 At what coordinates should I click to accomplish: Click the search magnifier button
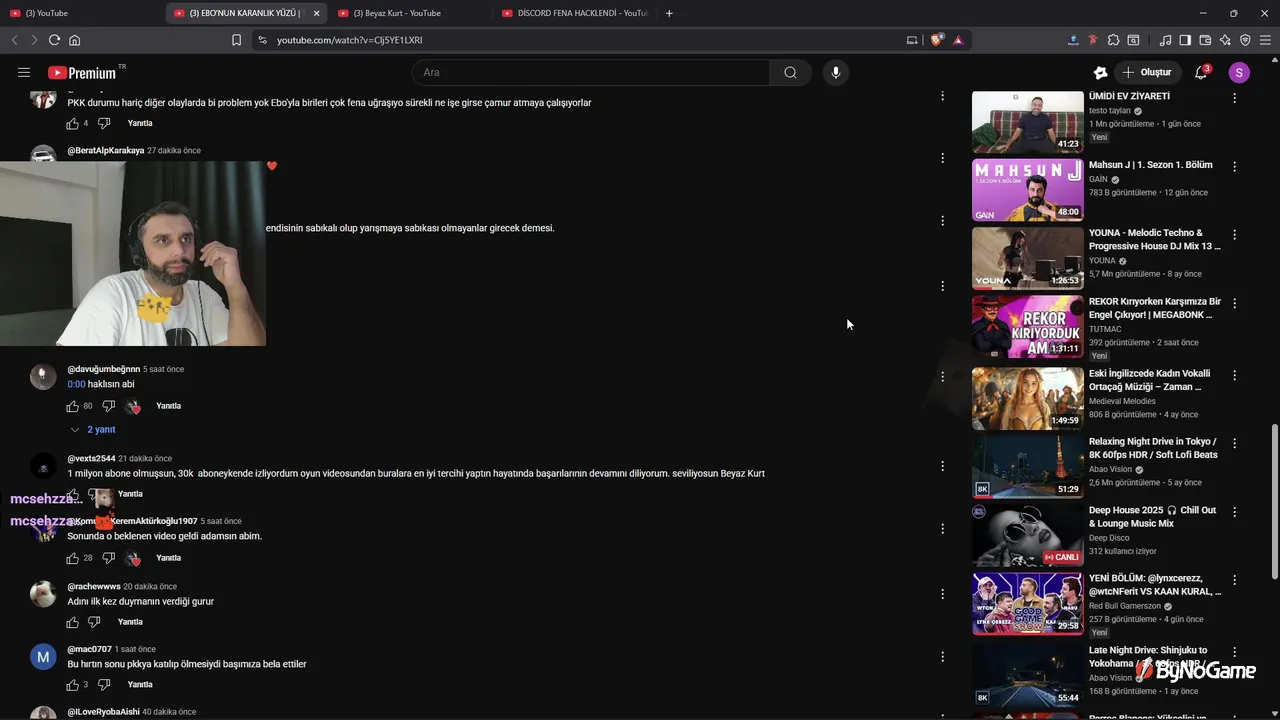[x=790, y=72]
